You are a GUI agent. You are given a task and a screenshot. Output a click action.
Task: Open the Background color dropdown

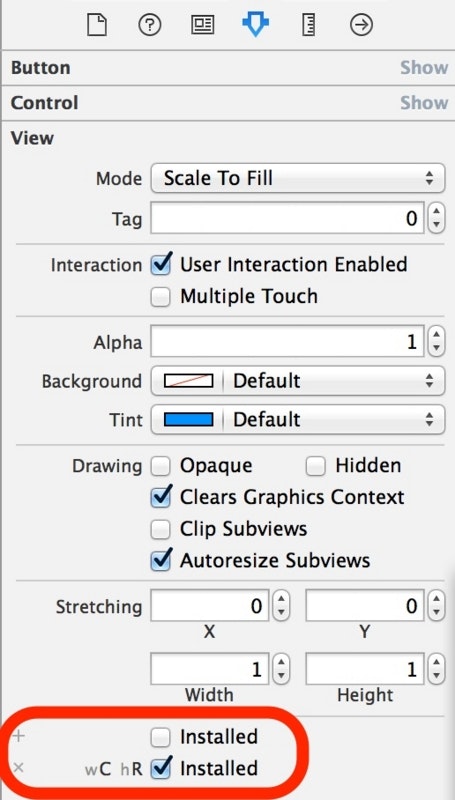pos(298,381)
